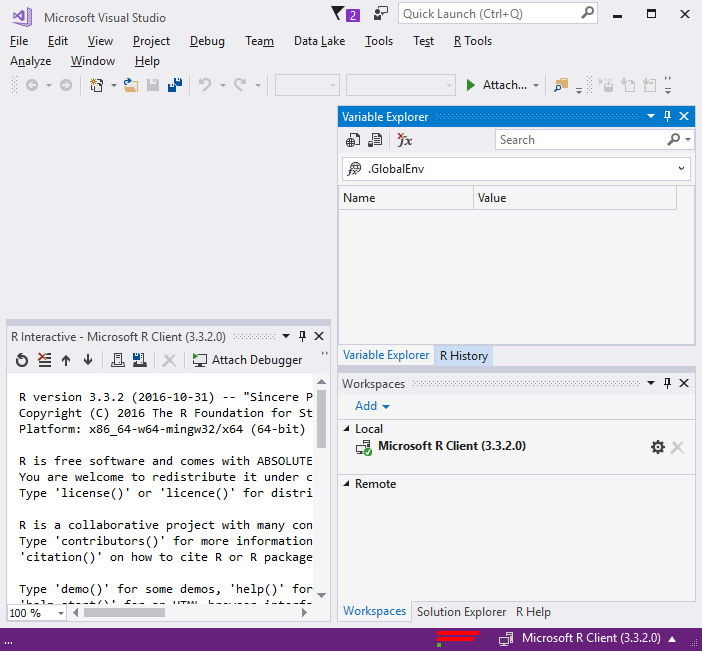Click the horizontal scrollbar right arrow
The width and height of the screenshot is (702, 651).
click(304, 612)
